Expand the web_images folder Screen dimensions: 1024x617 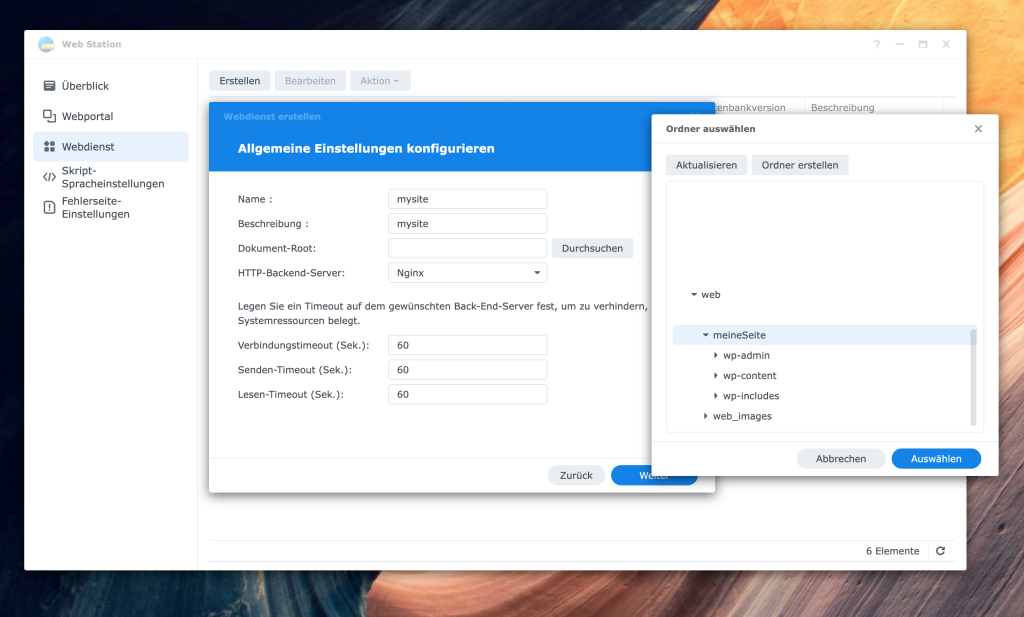point(705,416)
